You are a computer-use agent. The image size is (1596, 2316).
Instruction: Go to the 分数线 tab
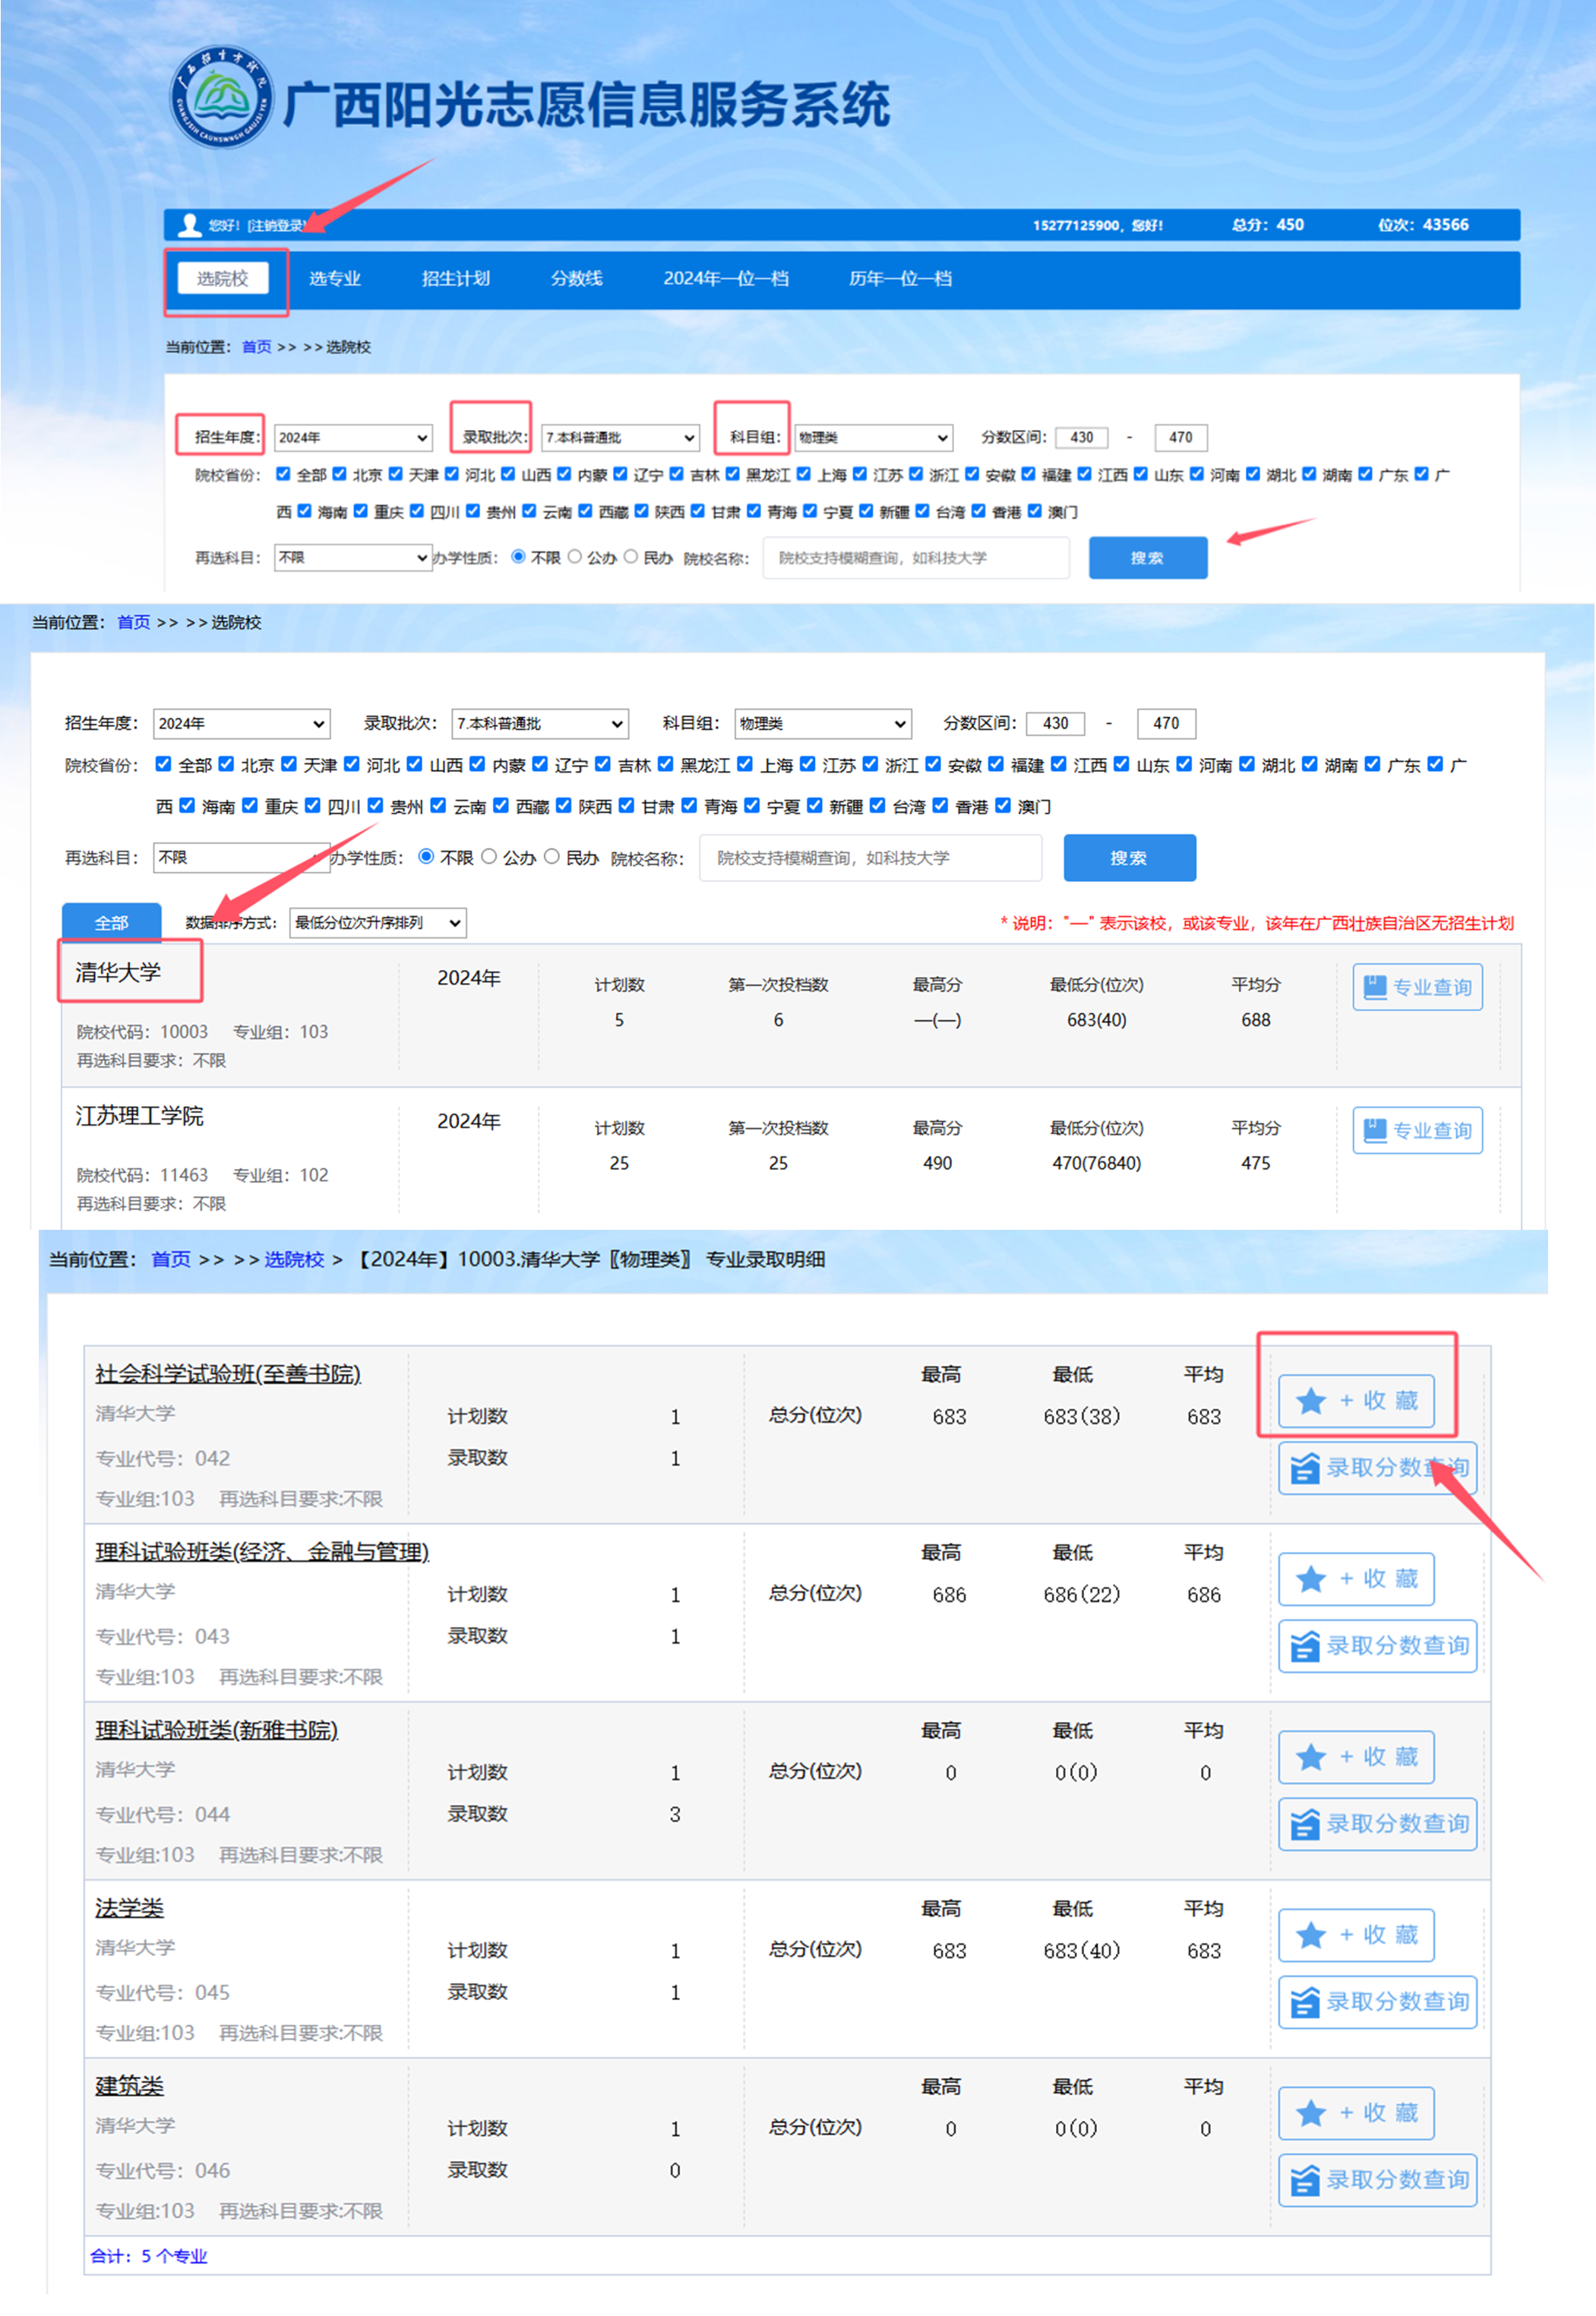(577, 278)
